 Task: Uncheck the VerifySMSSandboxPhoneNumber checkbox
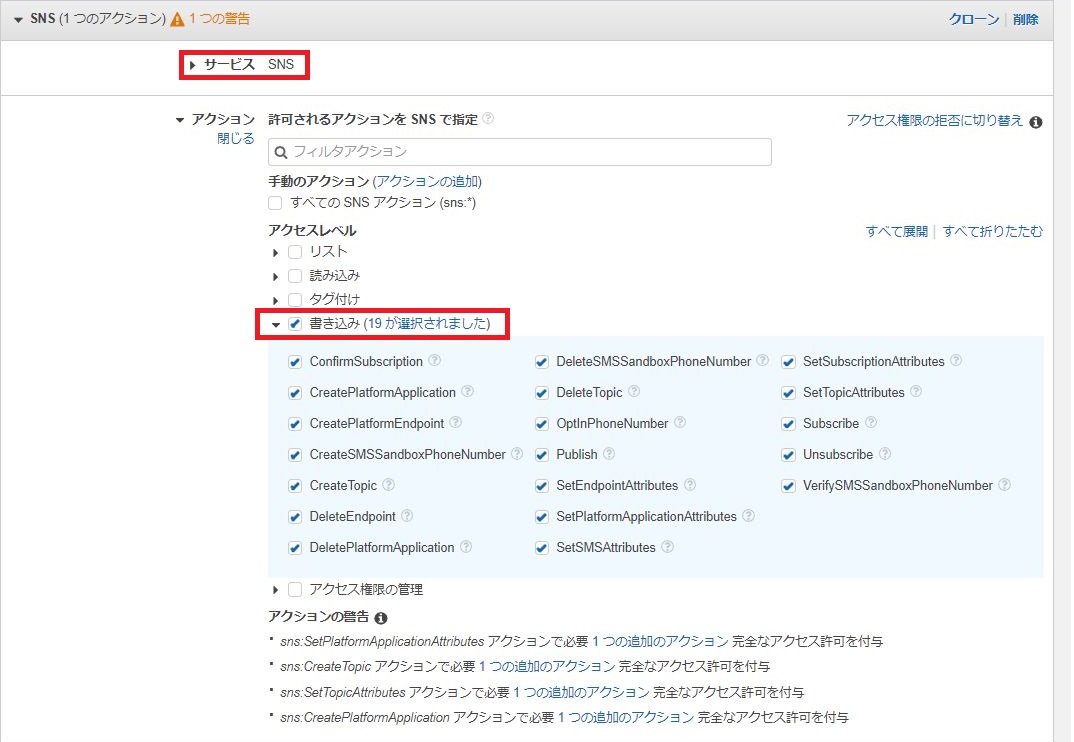point(788,486)
